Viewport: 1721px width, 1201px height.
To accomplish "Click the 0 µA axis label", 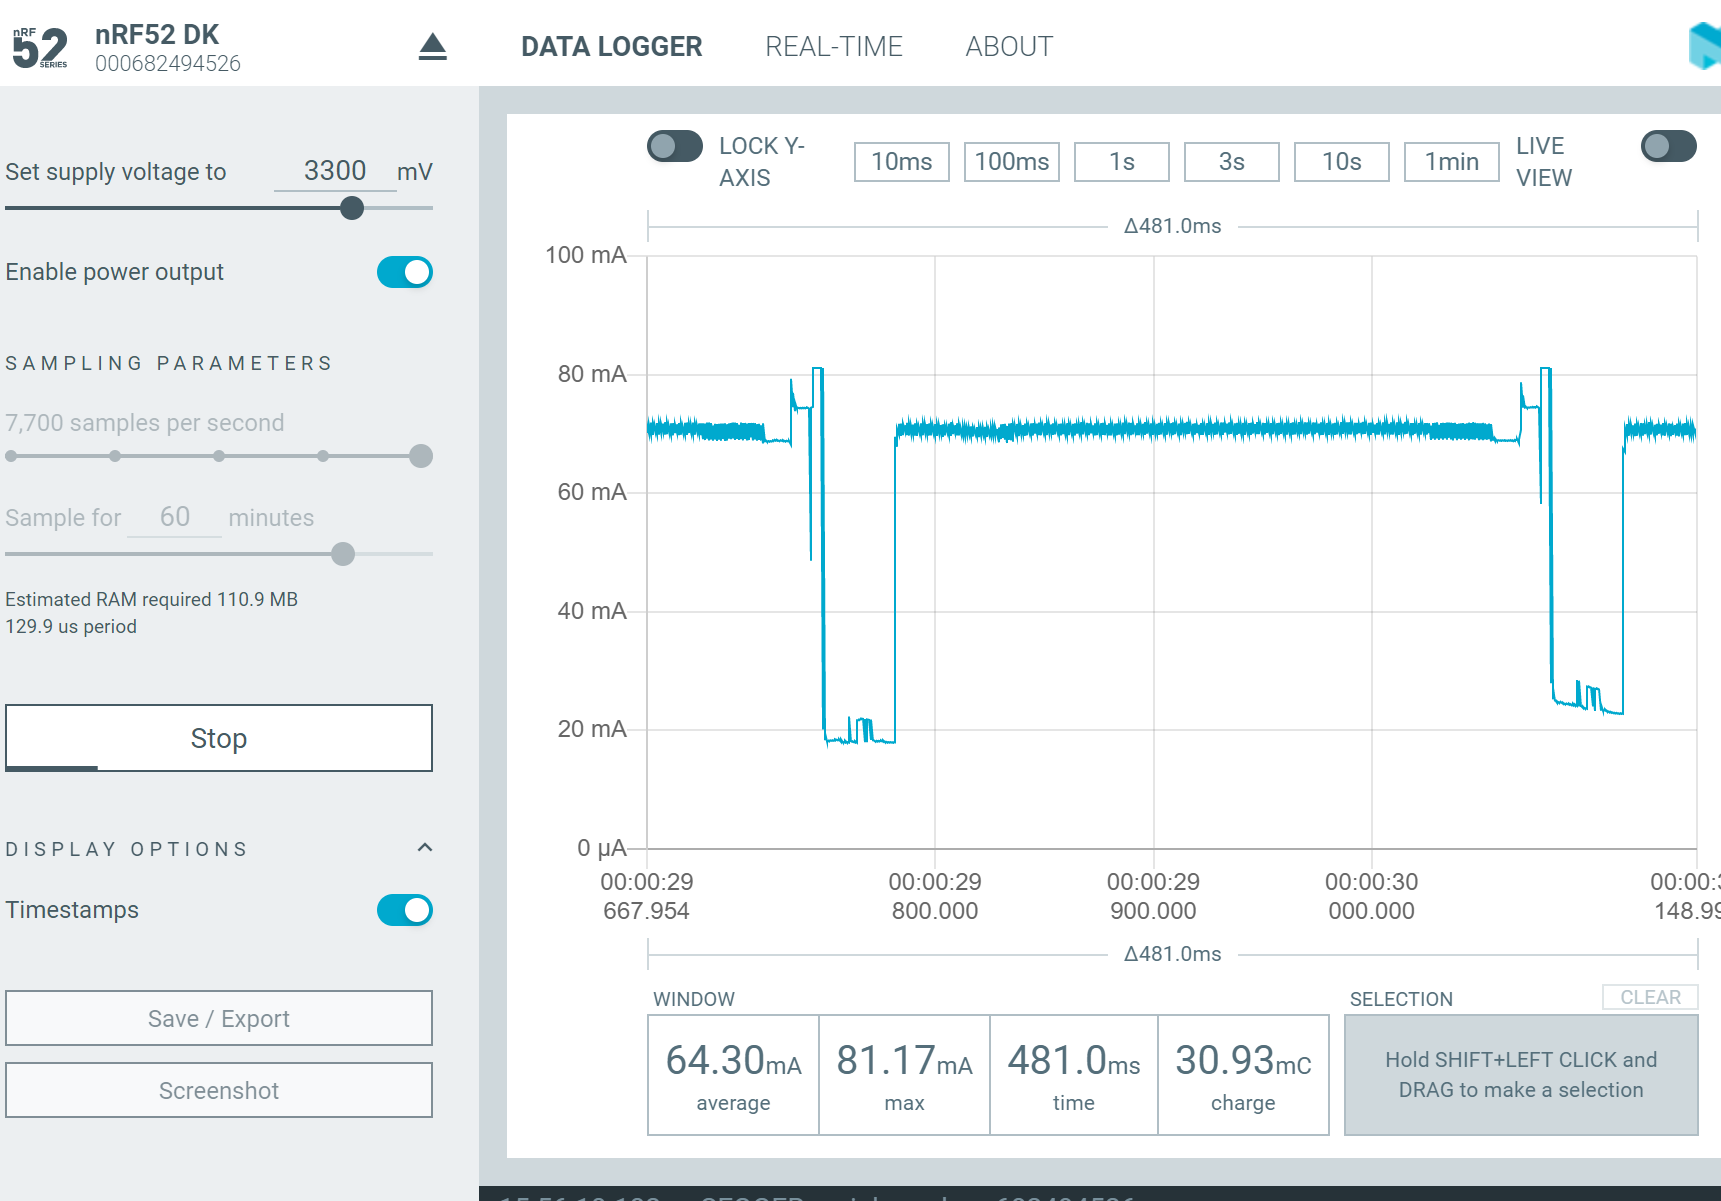I will click(602, 848).
